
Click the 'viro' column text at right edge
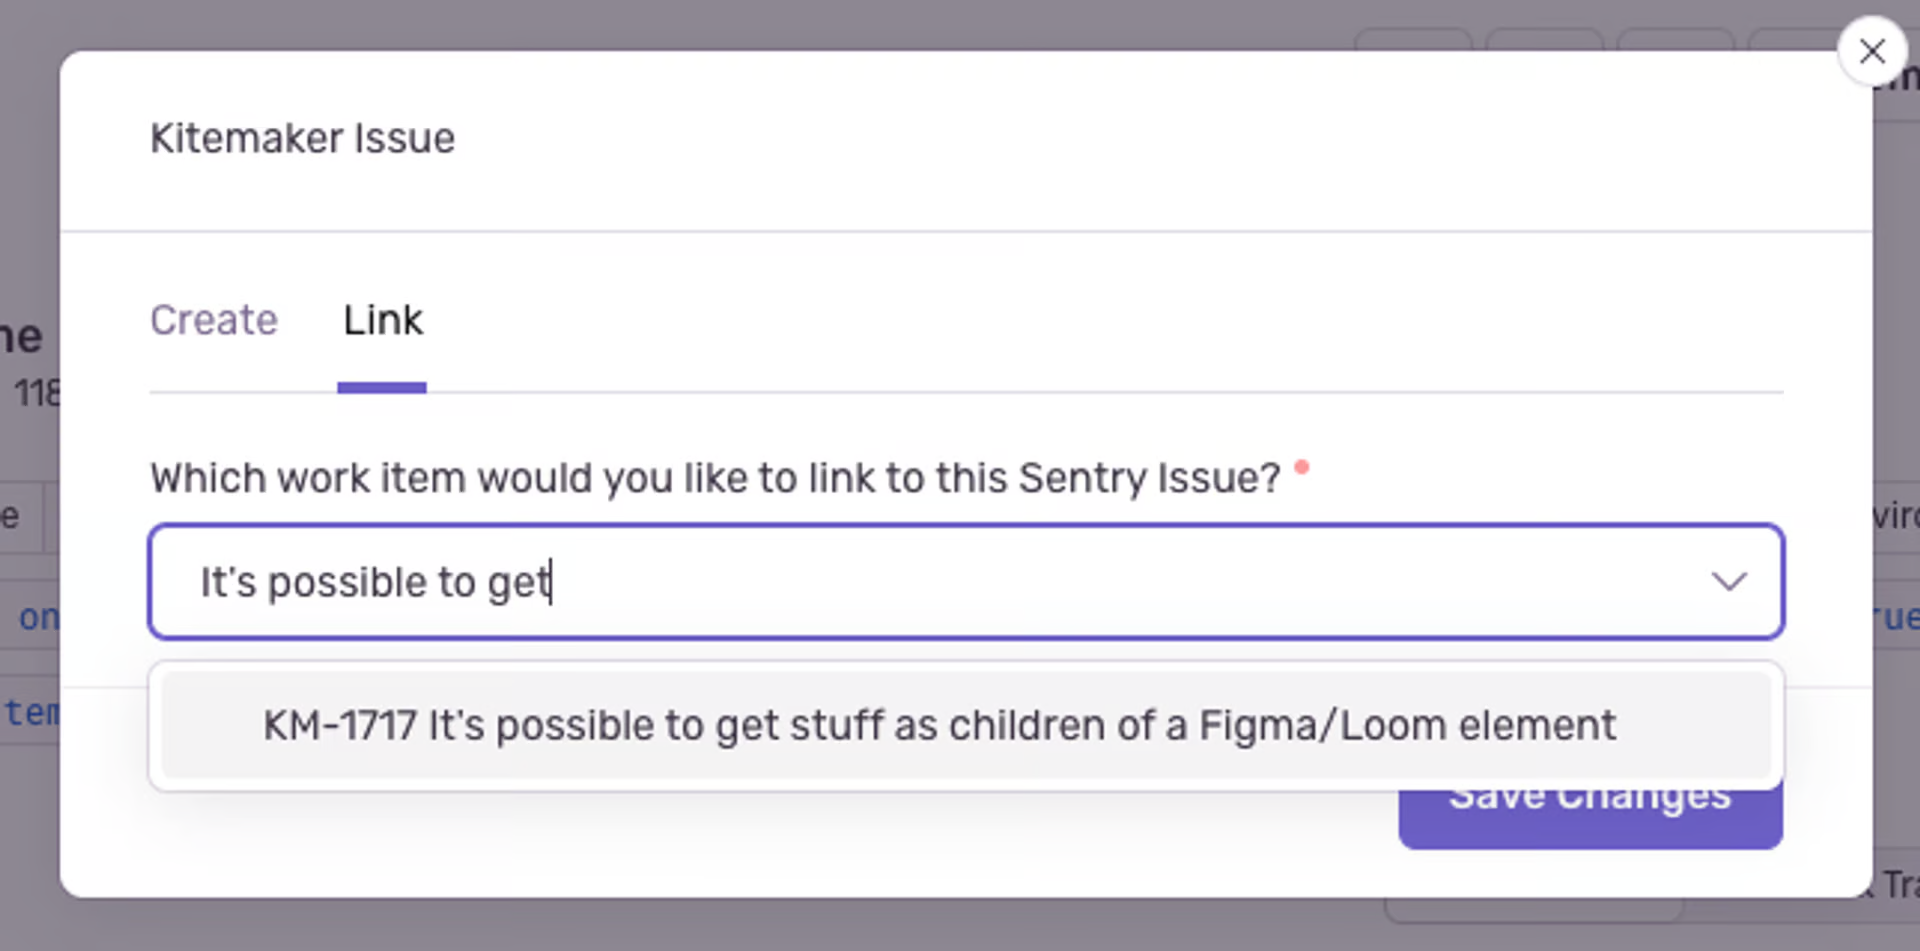click(x=1895, y=516)
